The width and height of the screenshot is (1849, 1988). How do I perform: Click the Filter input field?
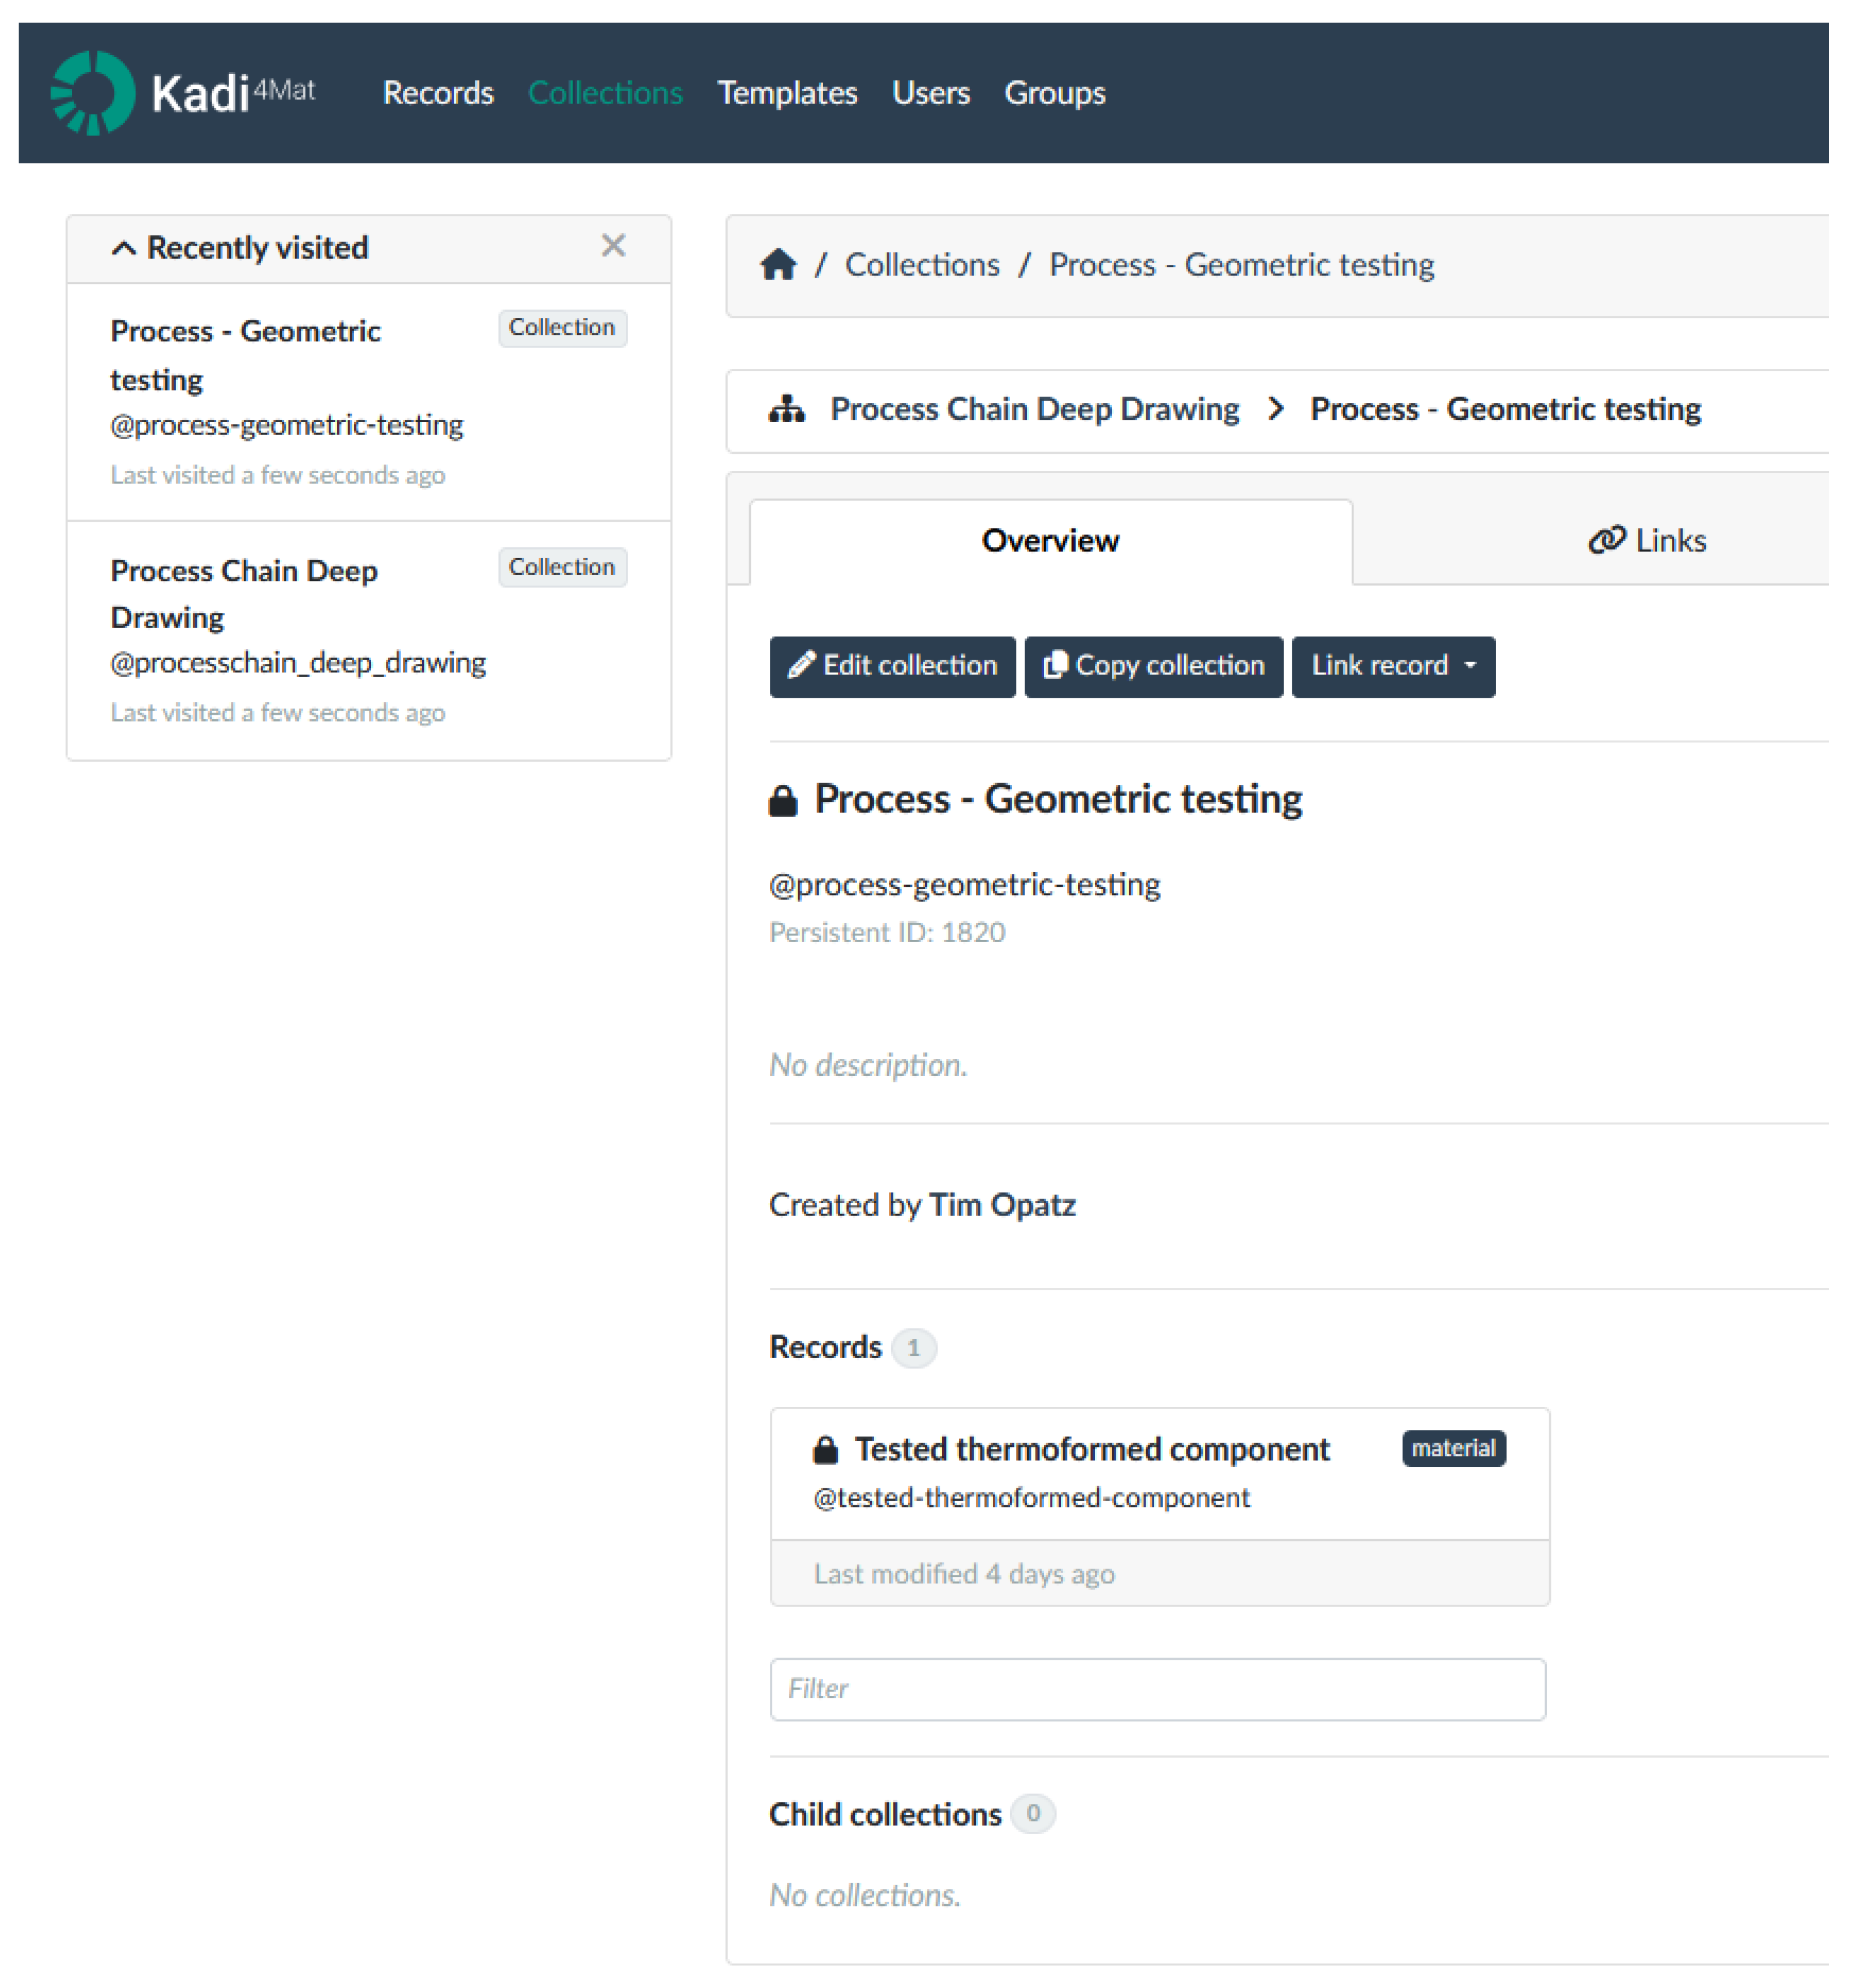(1157, 1689)
